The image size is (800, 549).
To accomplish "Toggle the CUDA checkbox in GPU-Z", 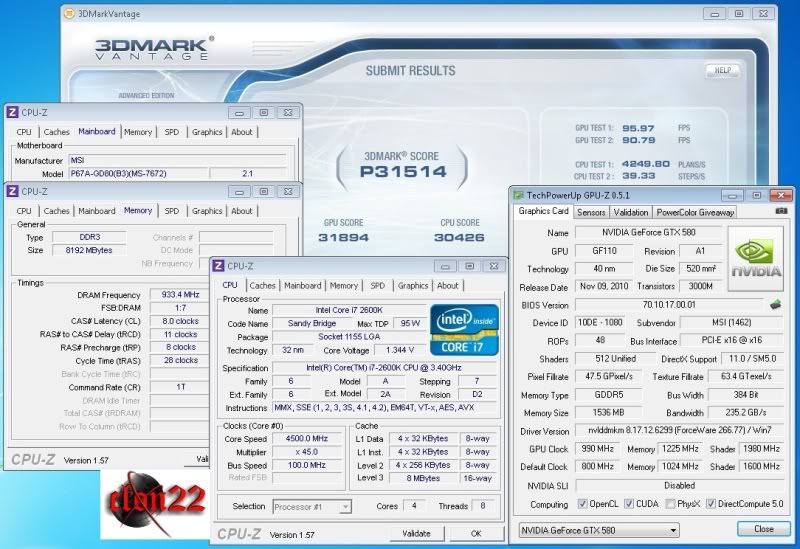I will click(x=629, y=504).
